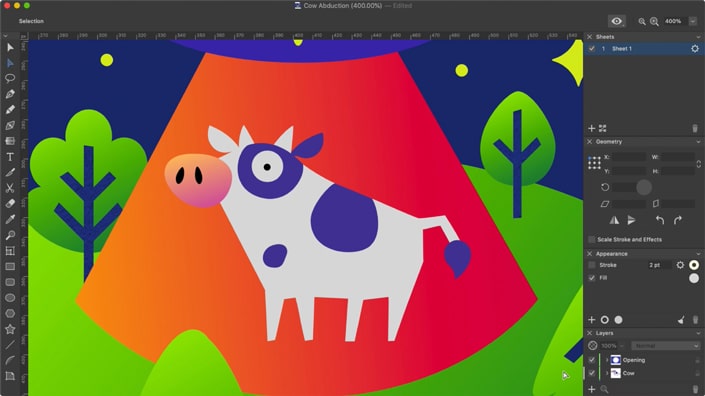The width and height of the screenshot is (705, 396).
Task: Select the Opening layer thumbnail
Action: [x=615, y=360]
